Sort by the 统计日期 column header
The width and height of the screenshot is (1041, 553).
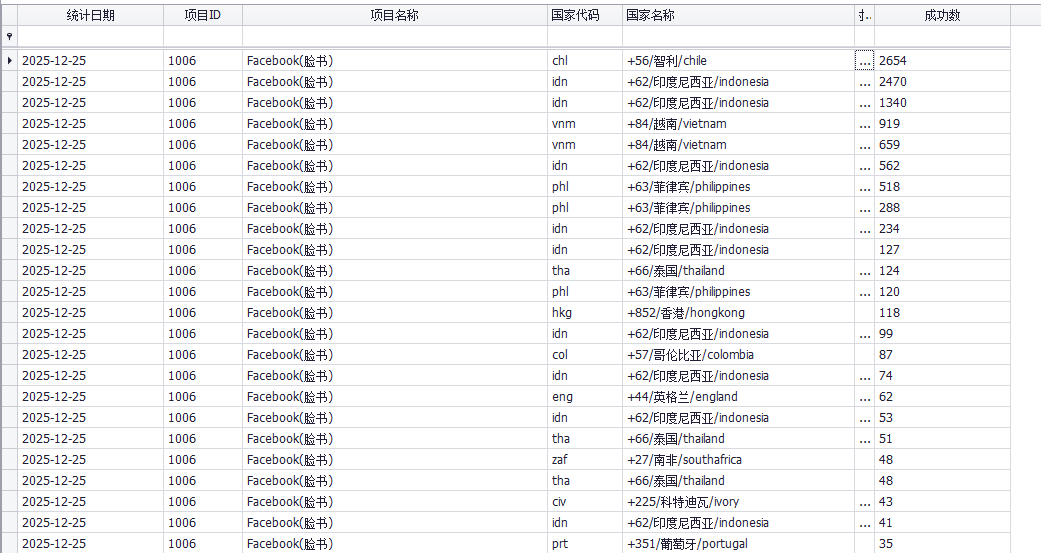tap(91, 15)
